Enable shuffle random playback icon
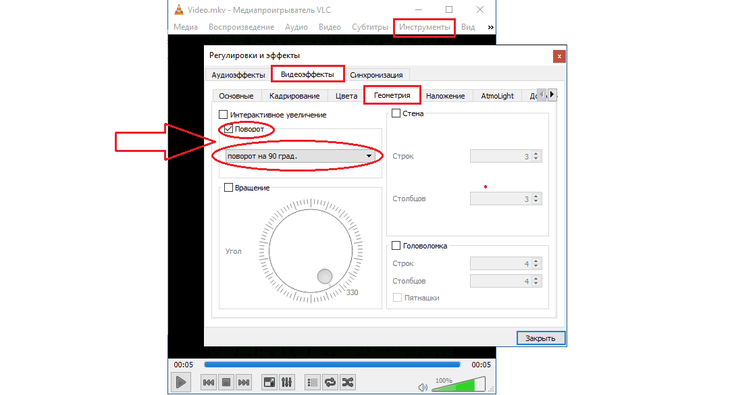 [x=348, y=382]
